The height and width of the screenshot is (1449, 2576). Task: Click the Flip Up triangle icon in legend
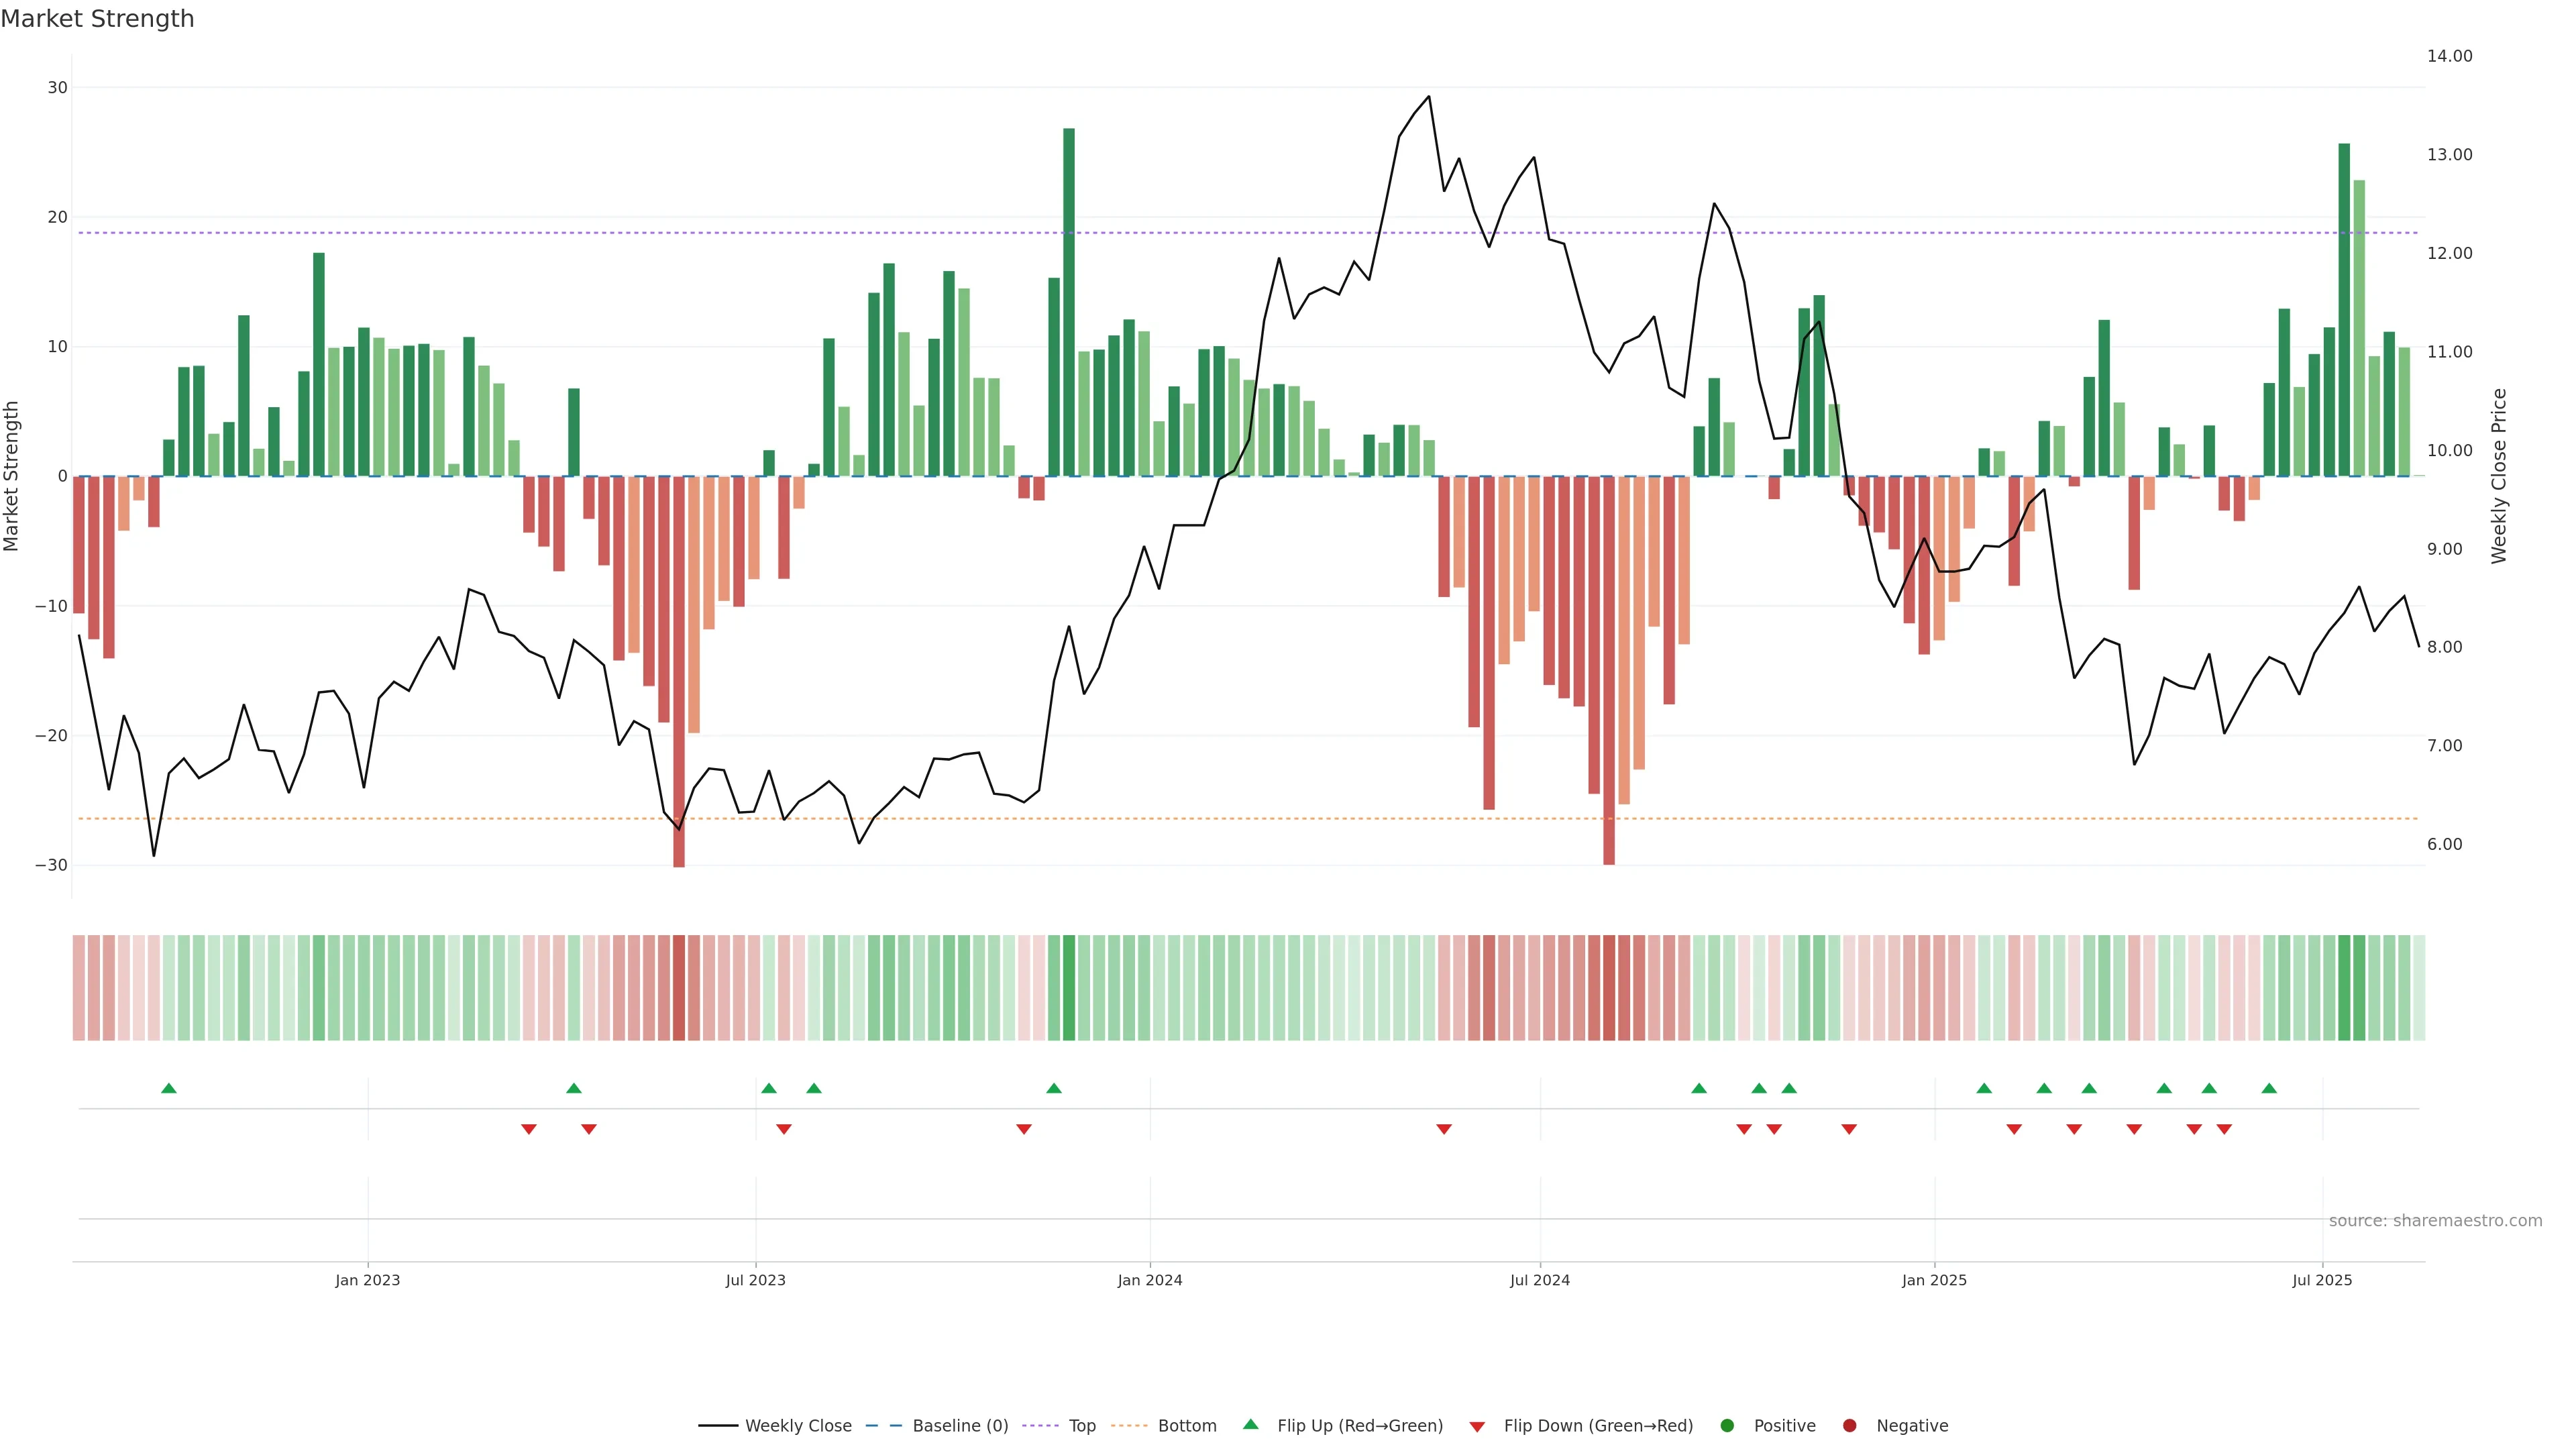coord(1250,1424)
